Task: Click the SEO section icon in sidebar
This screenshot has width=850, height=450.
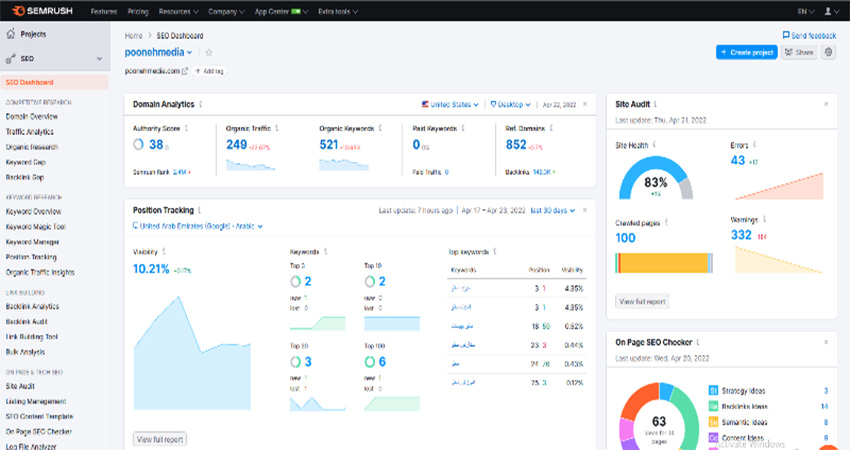Action: (x=10, y=59)
